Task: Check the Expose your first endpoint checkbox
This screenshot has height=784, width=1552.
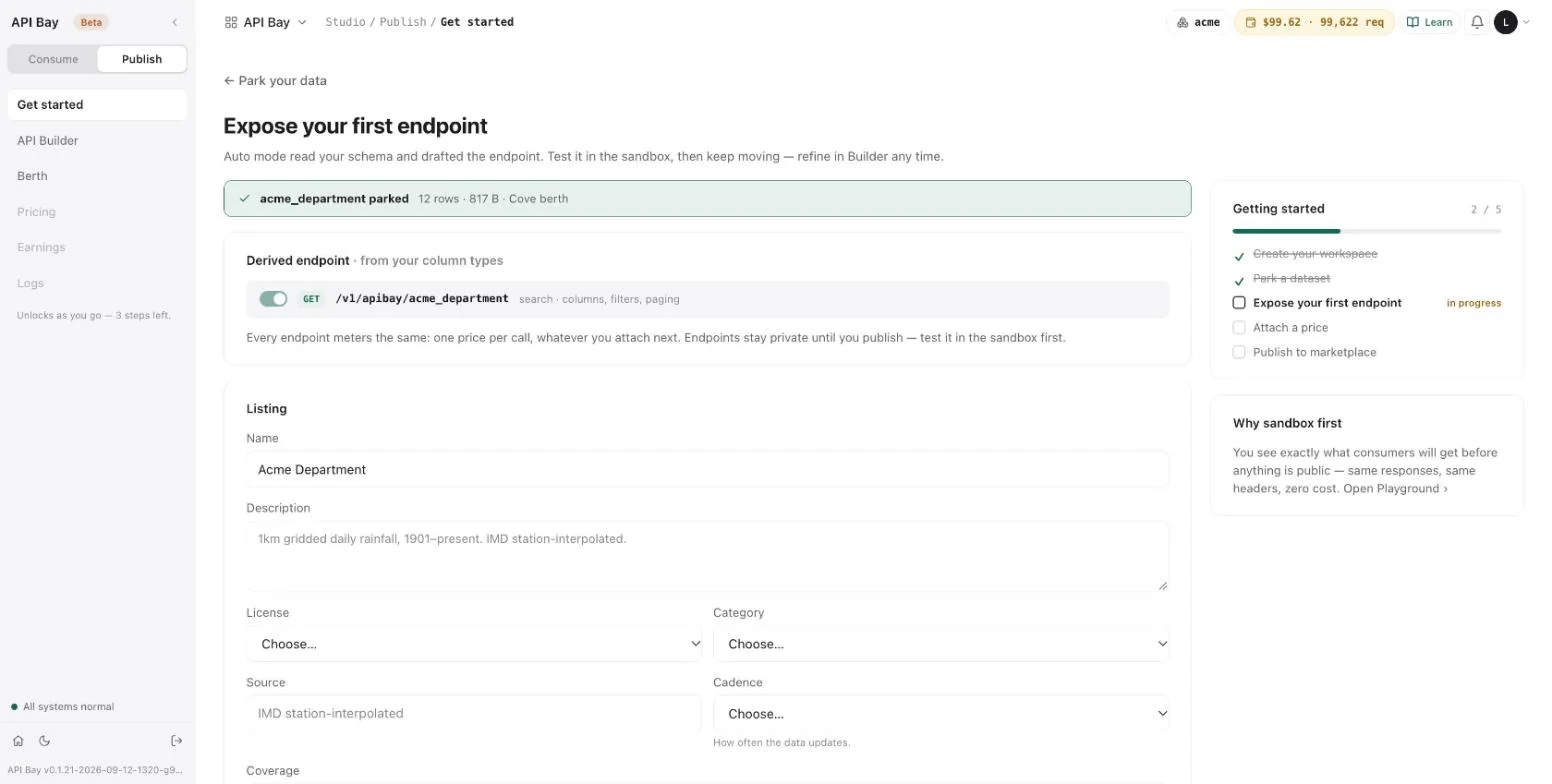Action: pos(1239,303)
